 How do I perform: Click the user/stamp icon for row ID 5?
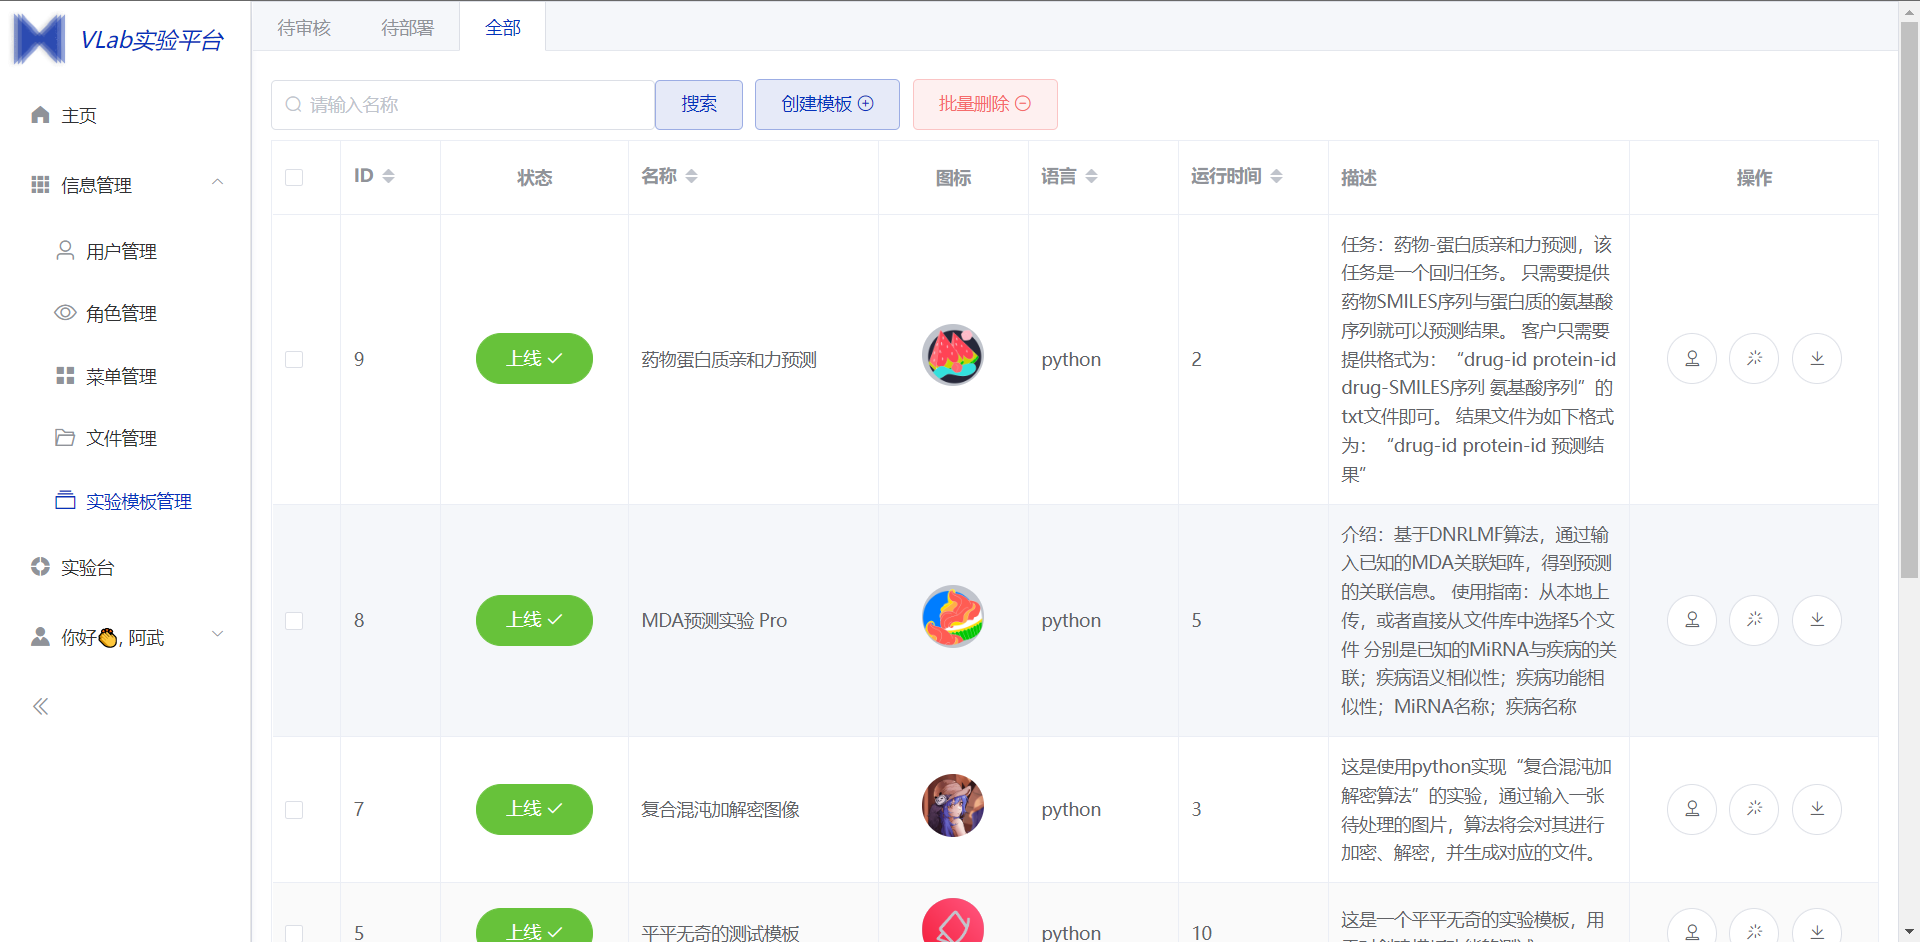click(1692, 926)
